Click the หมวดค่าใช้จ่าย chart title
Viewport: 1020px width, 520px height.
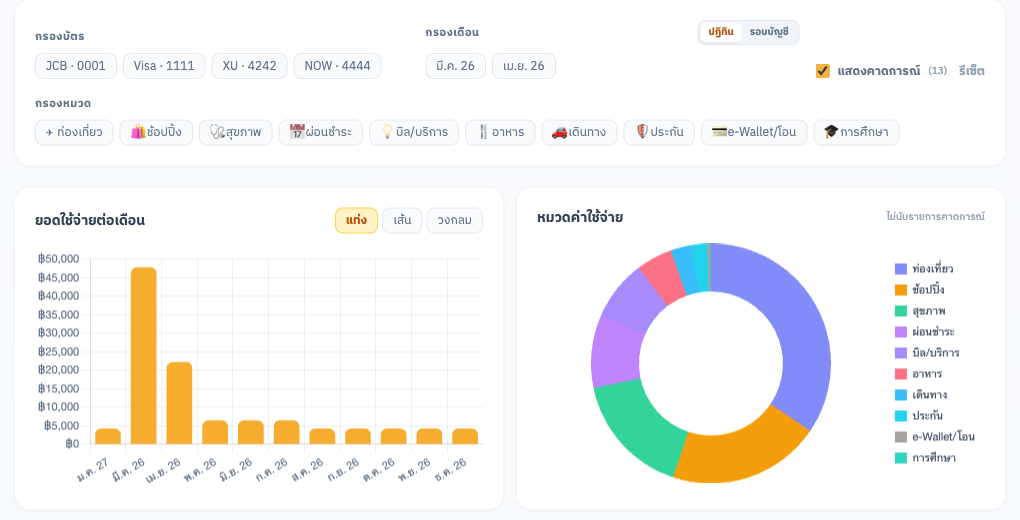tap(580, 217)
